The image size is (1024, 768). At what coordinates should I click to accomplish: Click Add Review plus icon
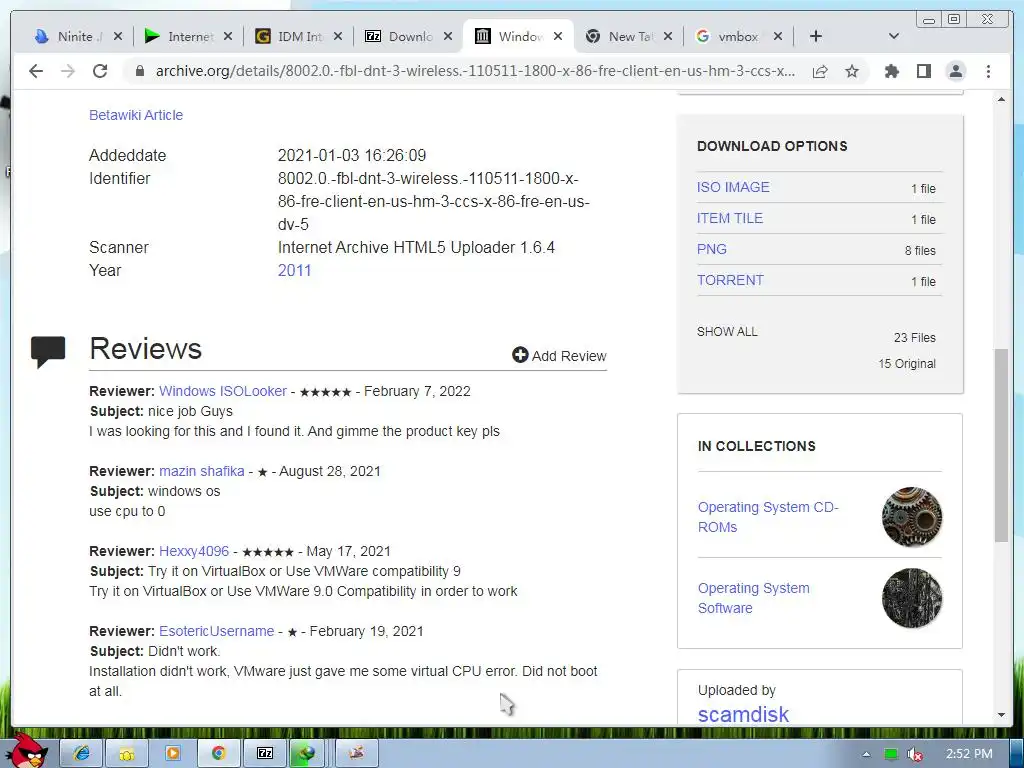[520, 355]
